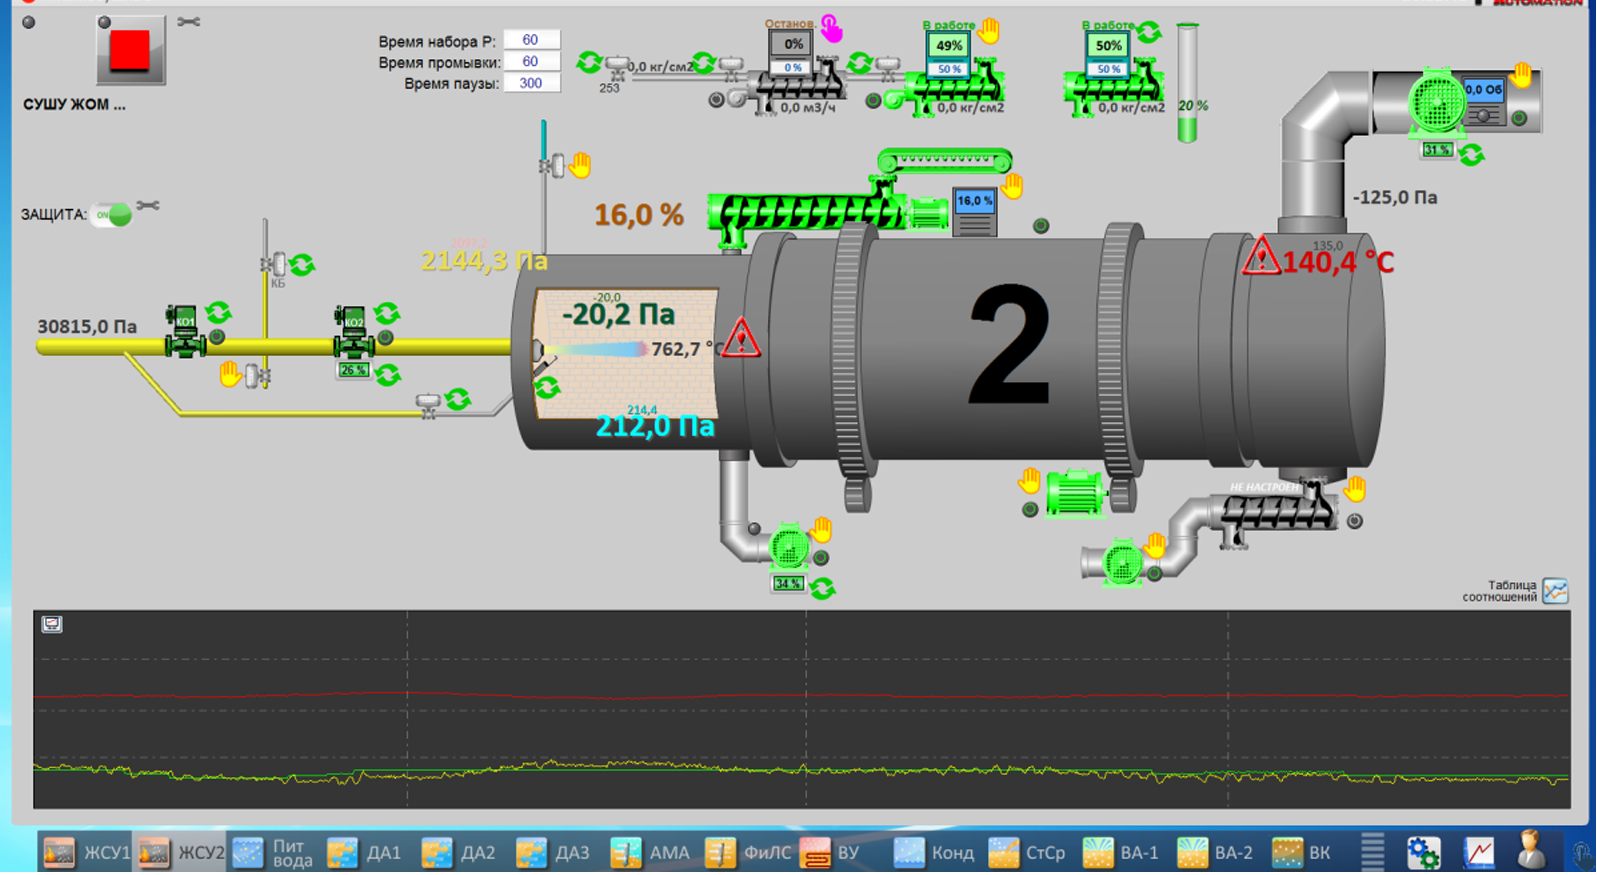
Task: Edit the Время промывки field
Action: coord(531,61)
